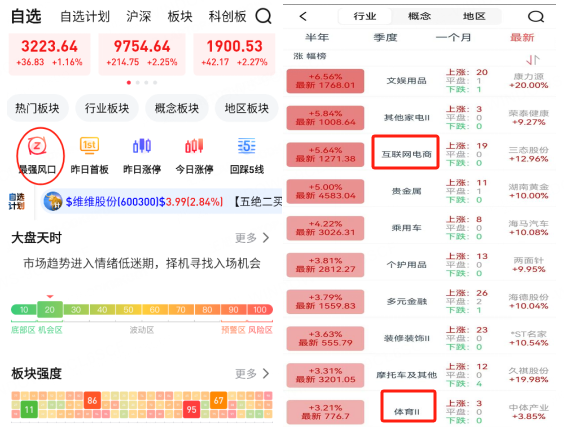Open the 昨日涨停 candlestick icon
564x427 pixels.
(142, 146)
